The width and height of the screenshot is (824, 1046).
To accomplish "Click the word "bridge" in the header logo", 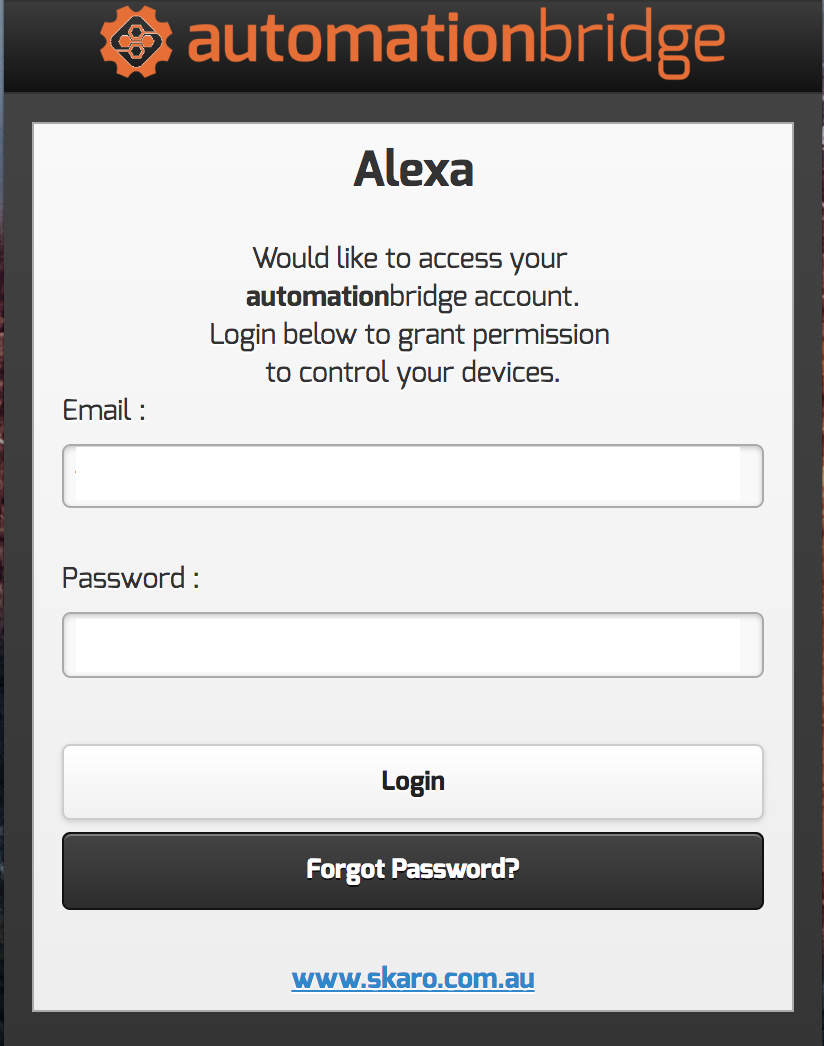I will (626, 41).
